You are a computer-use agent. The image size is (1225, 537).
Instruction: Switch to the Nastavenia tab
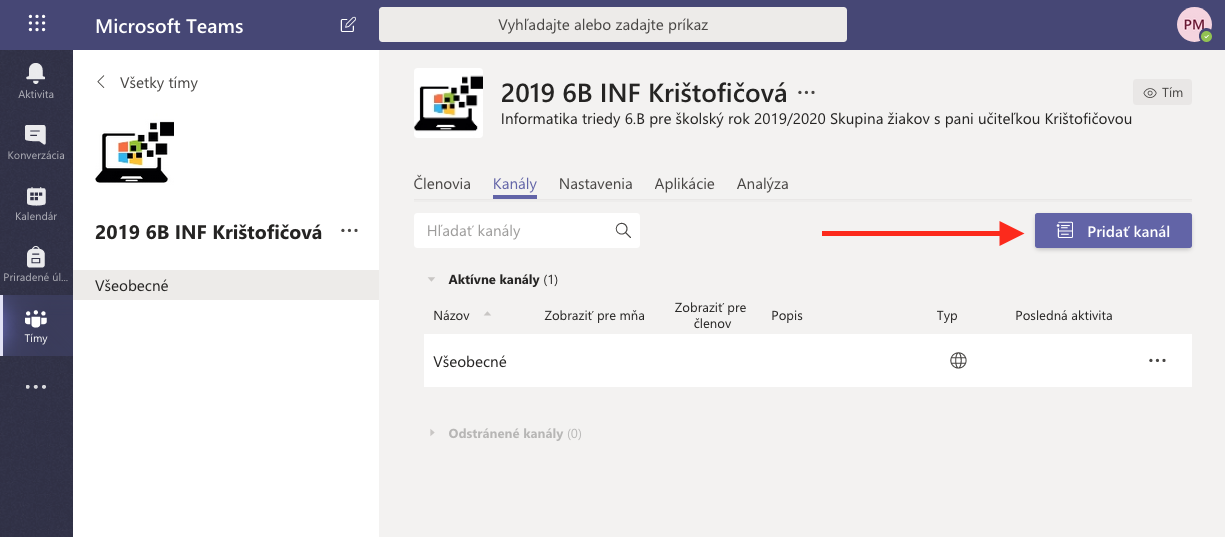click(595, 184)
